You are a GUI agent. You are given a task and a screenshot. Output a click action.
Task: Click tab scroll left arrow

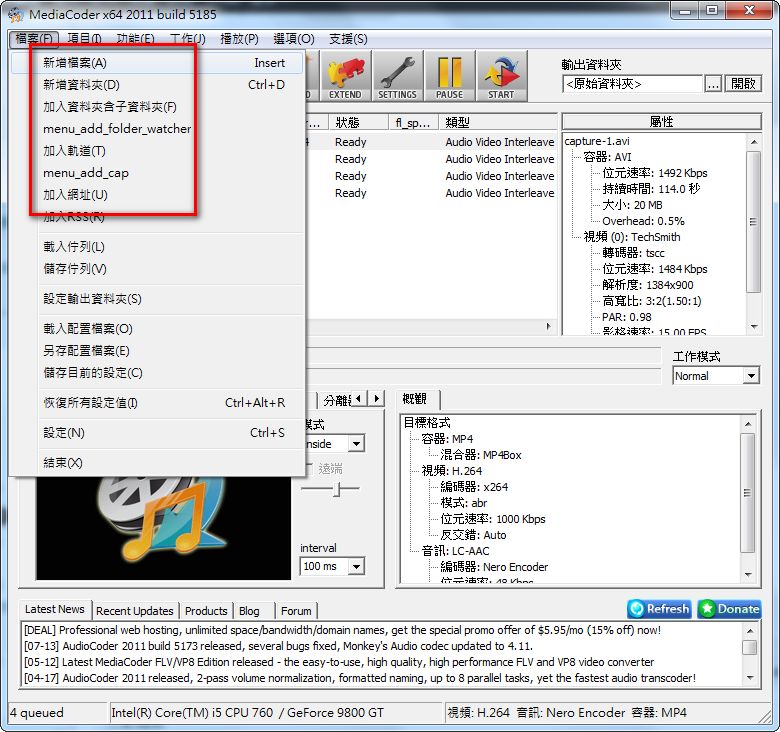pyautogui.click(x=359, y=398)
